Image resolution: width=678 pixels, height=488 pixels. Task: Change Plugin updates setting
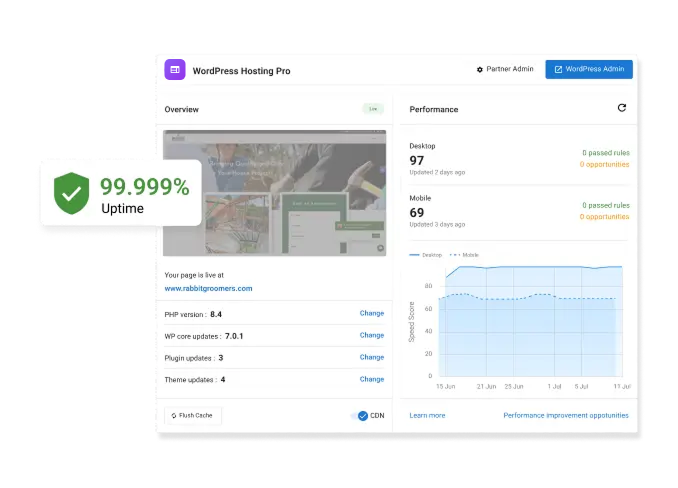point(372,357)
